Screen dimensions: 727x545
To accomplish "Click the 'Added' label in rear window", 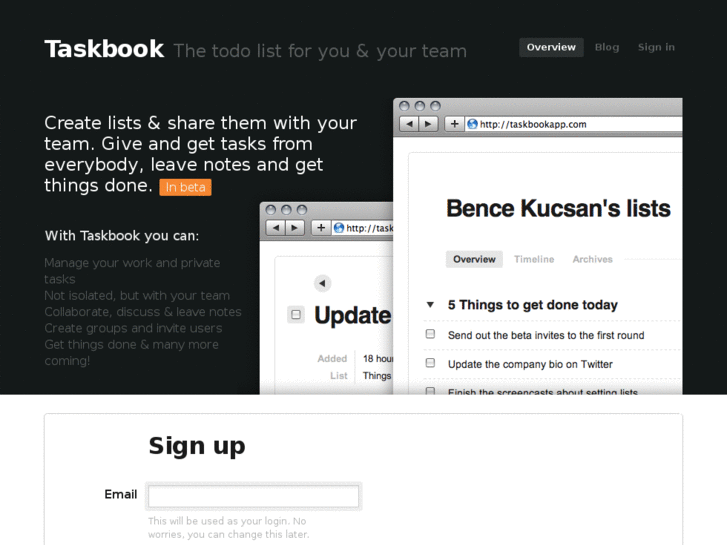I will point(332,359).
